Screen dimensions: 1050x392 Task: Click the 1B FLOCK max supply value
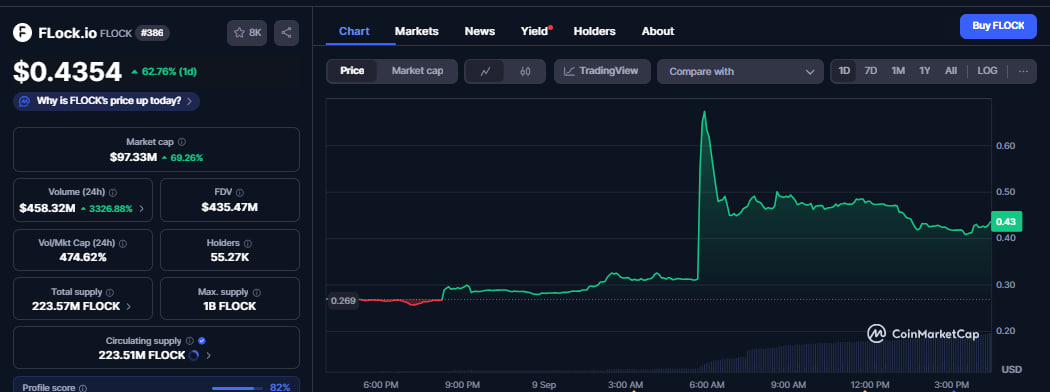tap(230, 306)
